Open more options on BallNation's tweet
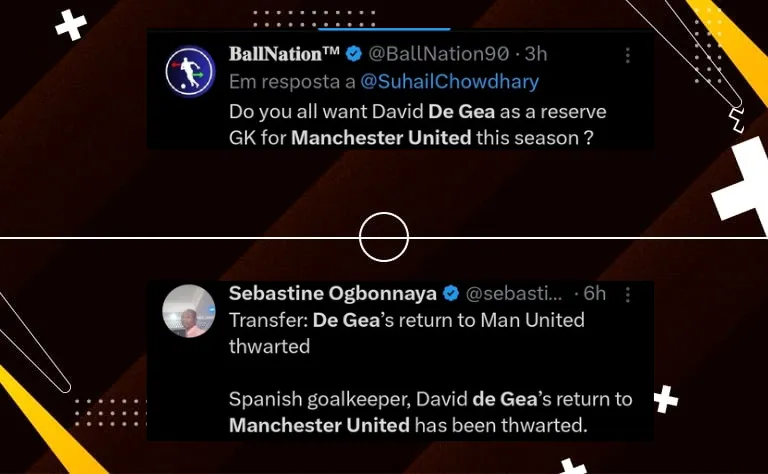 tap(627, 55)
